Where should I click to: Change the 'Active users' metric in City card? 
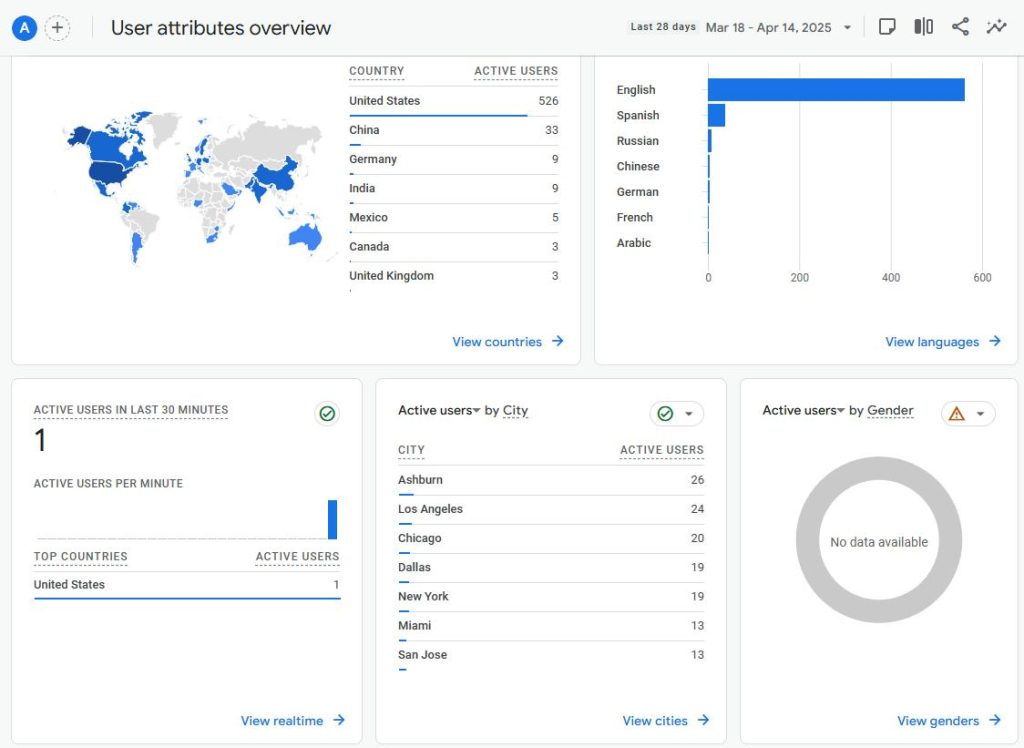[x=439, y=410]
